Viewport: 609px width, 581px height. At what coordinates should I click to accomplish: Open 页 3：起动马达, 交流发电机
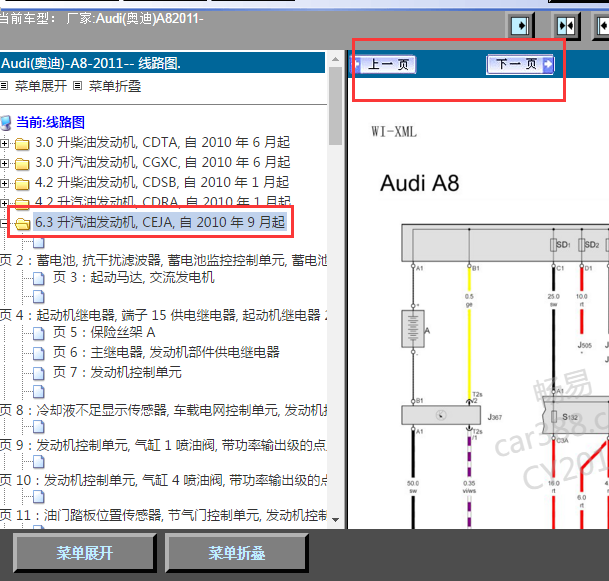[x=133, y=277]
